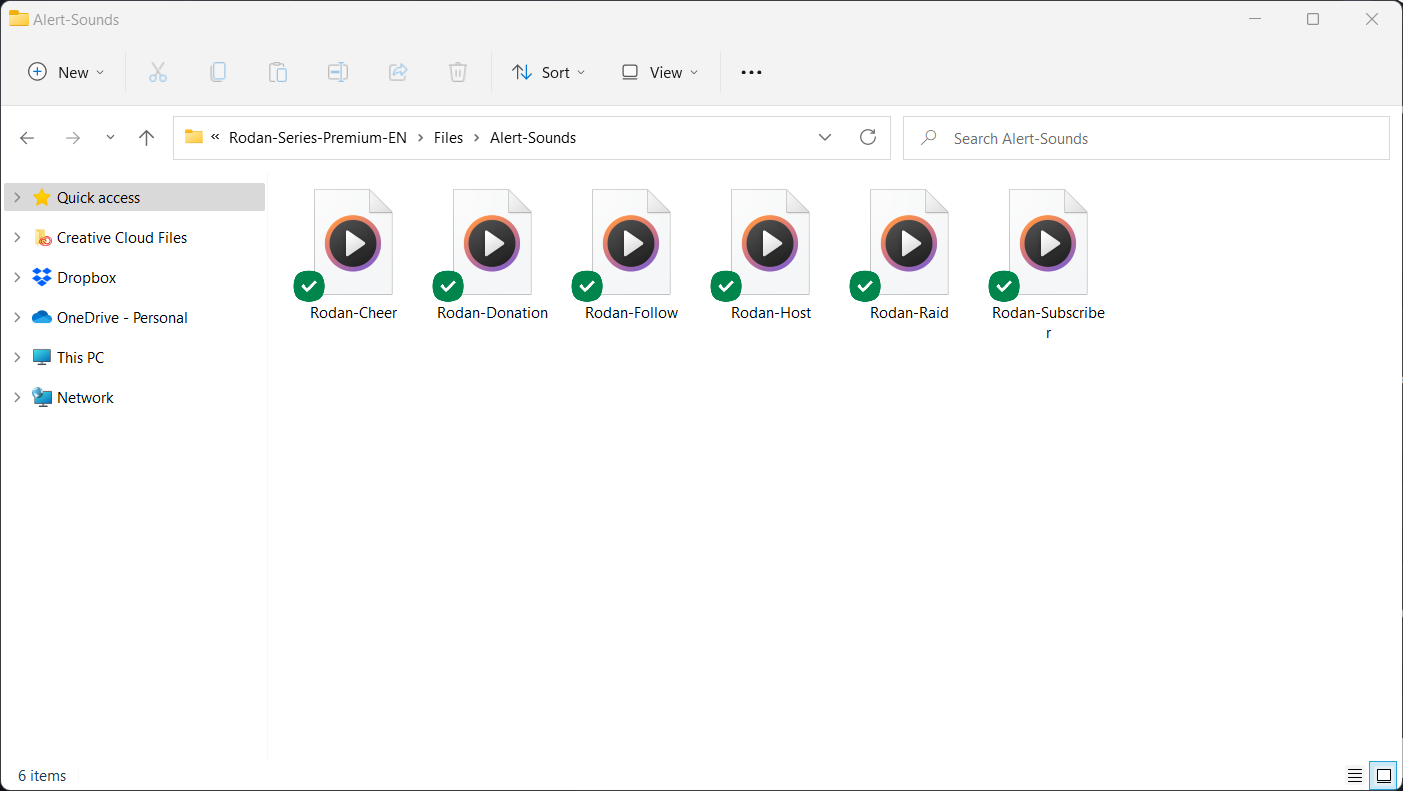1403x791 pixels.
Task: Click the Cut scissors icon in toolbar
Action: (158, 72)
